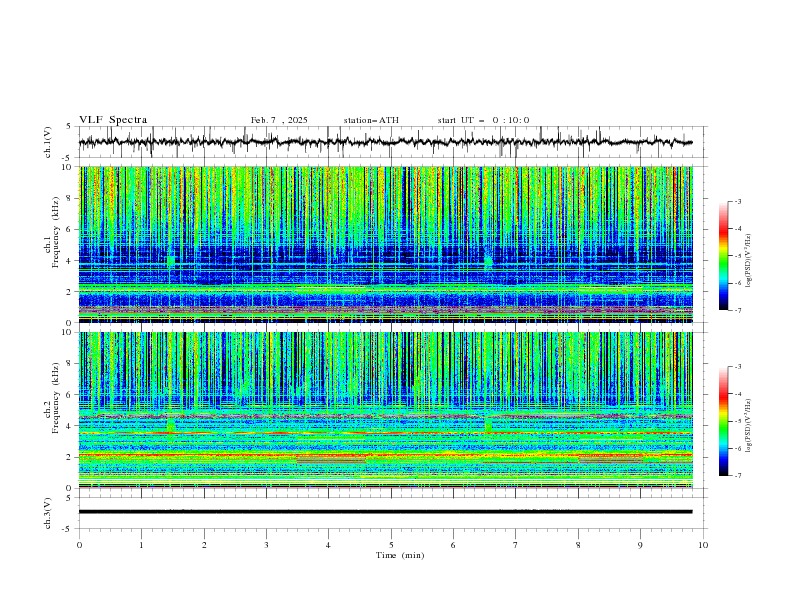Image resolution: width=792 pixels, height=612 pixels.
Task: Click the color scale bar beside ch.1 spectrogram
Action: click(x=724, y=256)
